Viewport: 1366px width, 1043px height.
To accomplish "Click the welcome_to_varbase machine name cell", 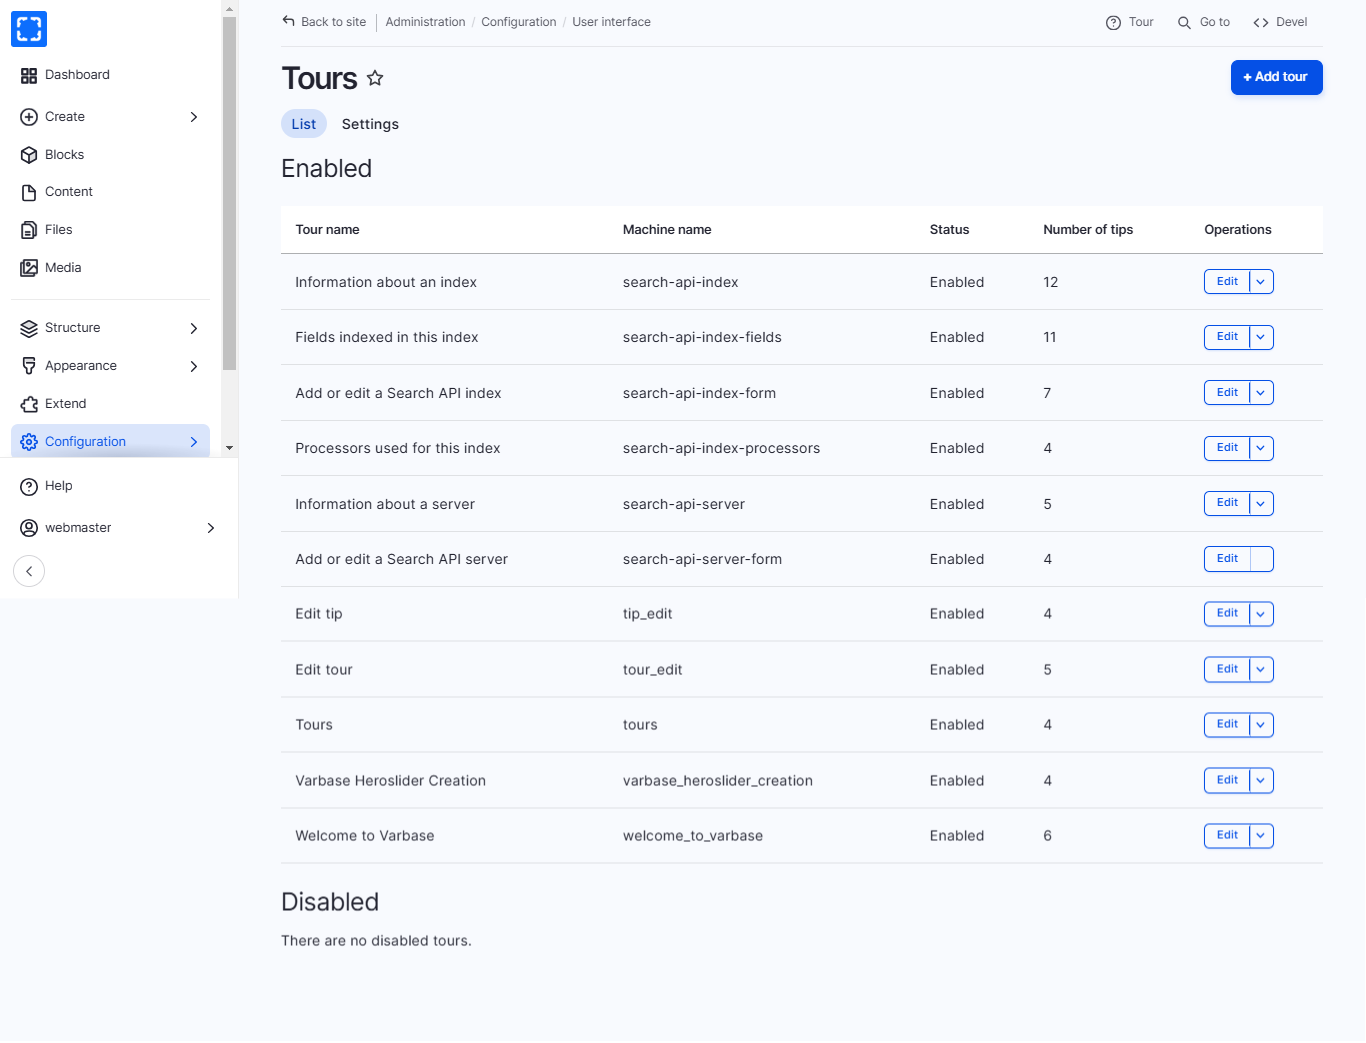I will point(693,836).
